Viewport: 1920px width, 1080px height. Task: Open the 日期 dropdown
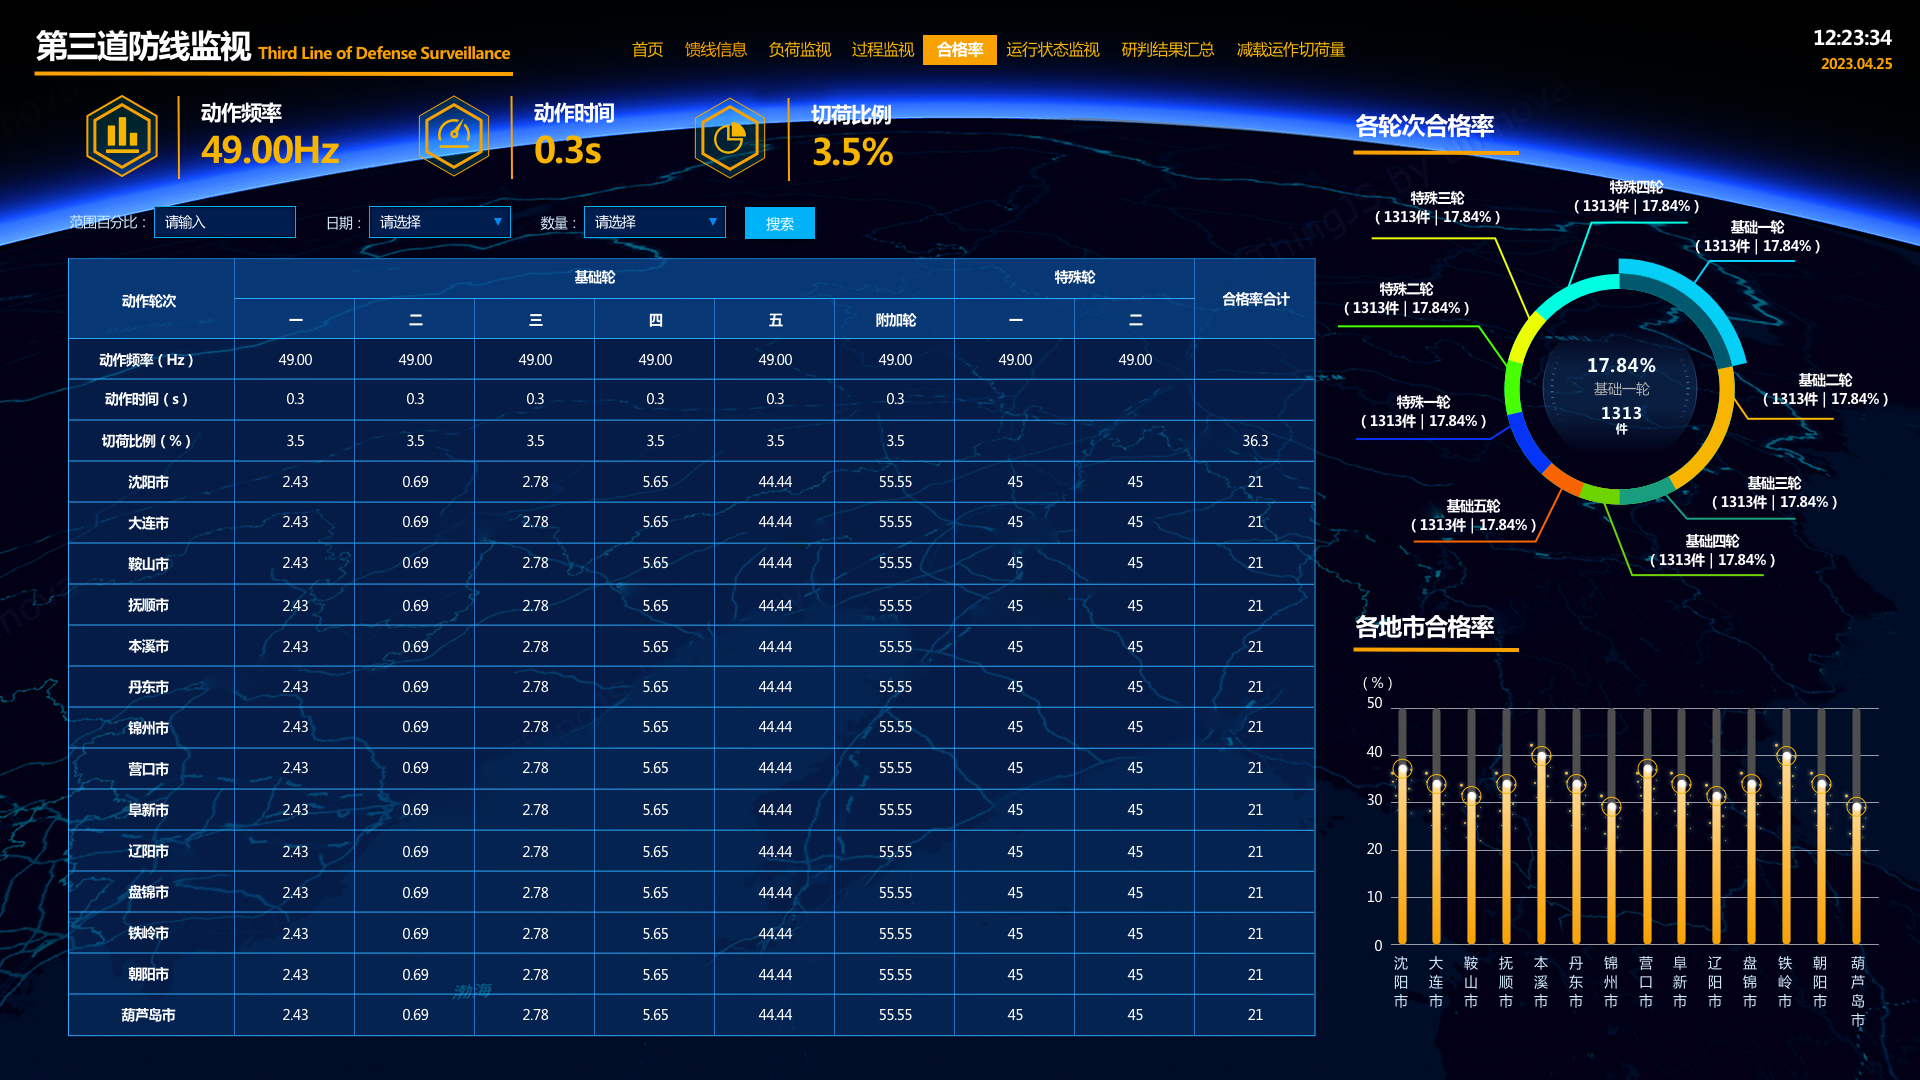pos(440,222)
